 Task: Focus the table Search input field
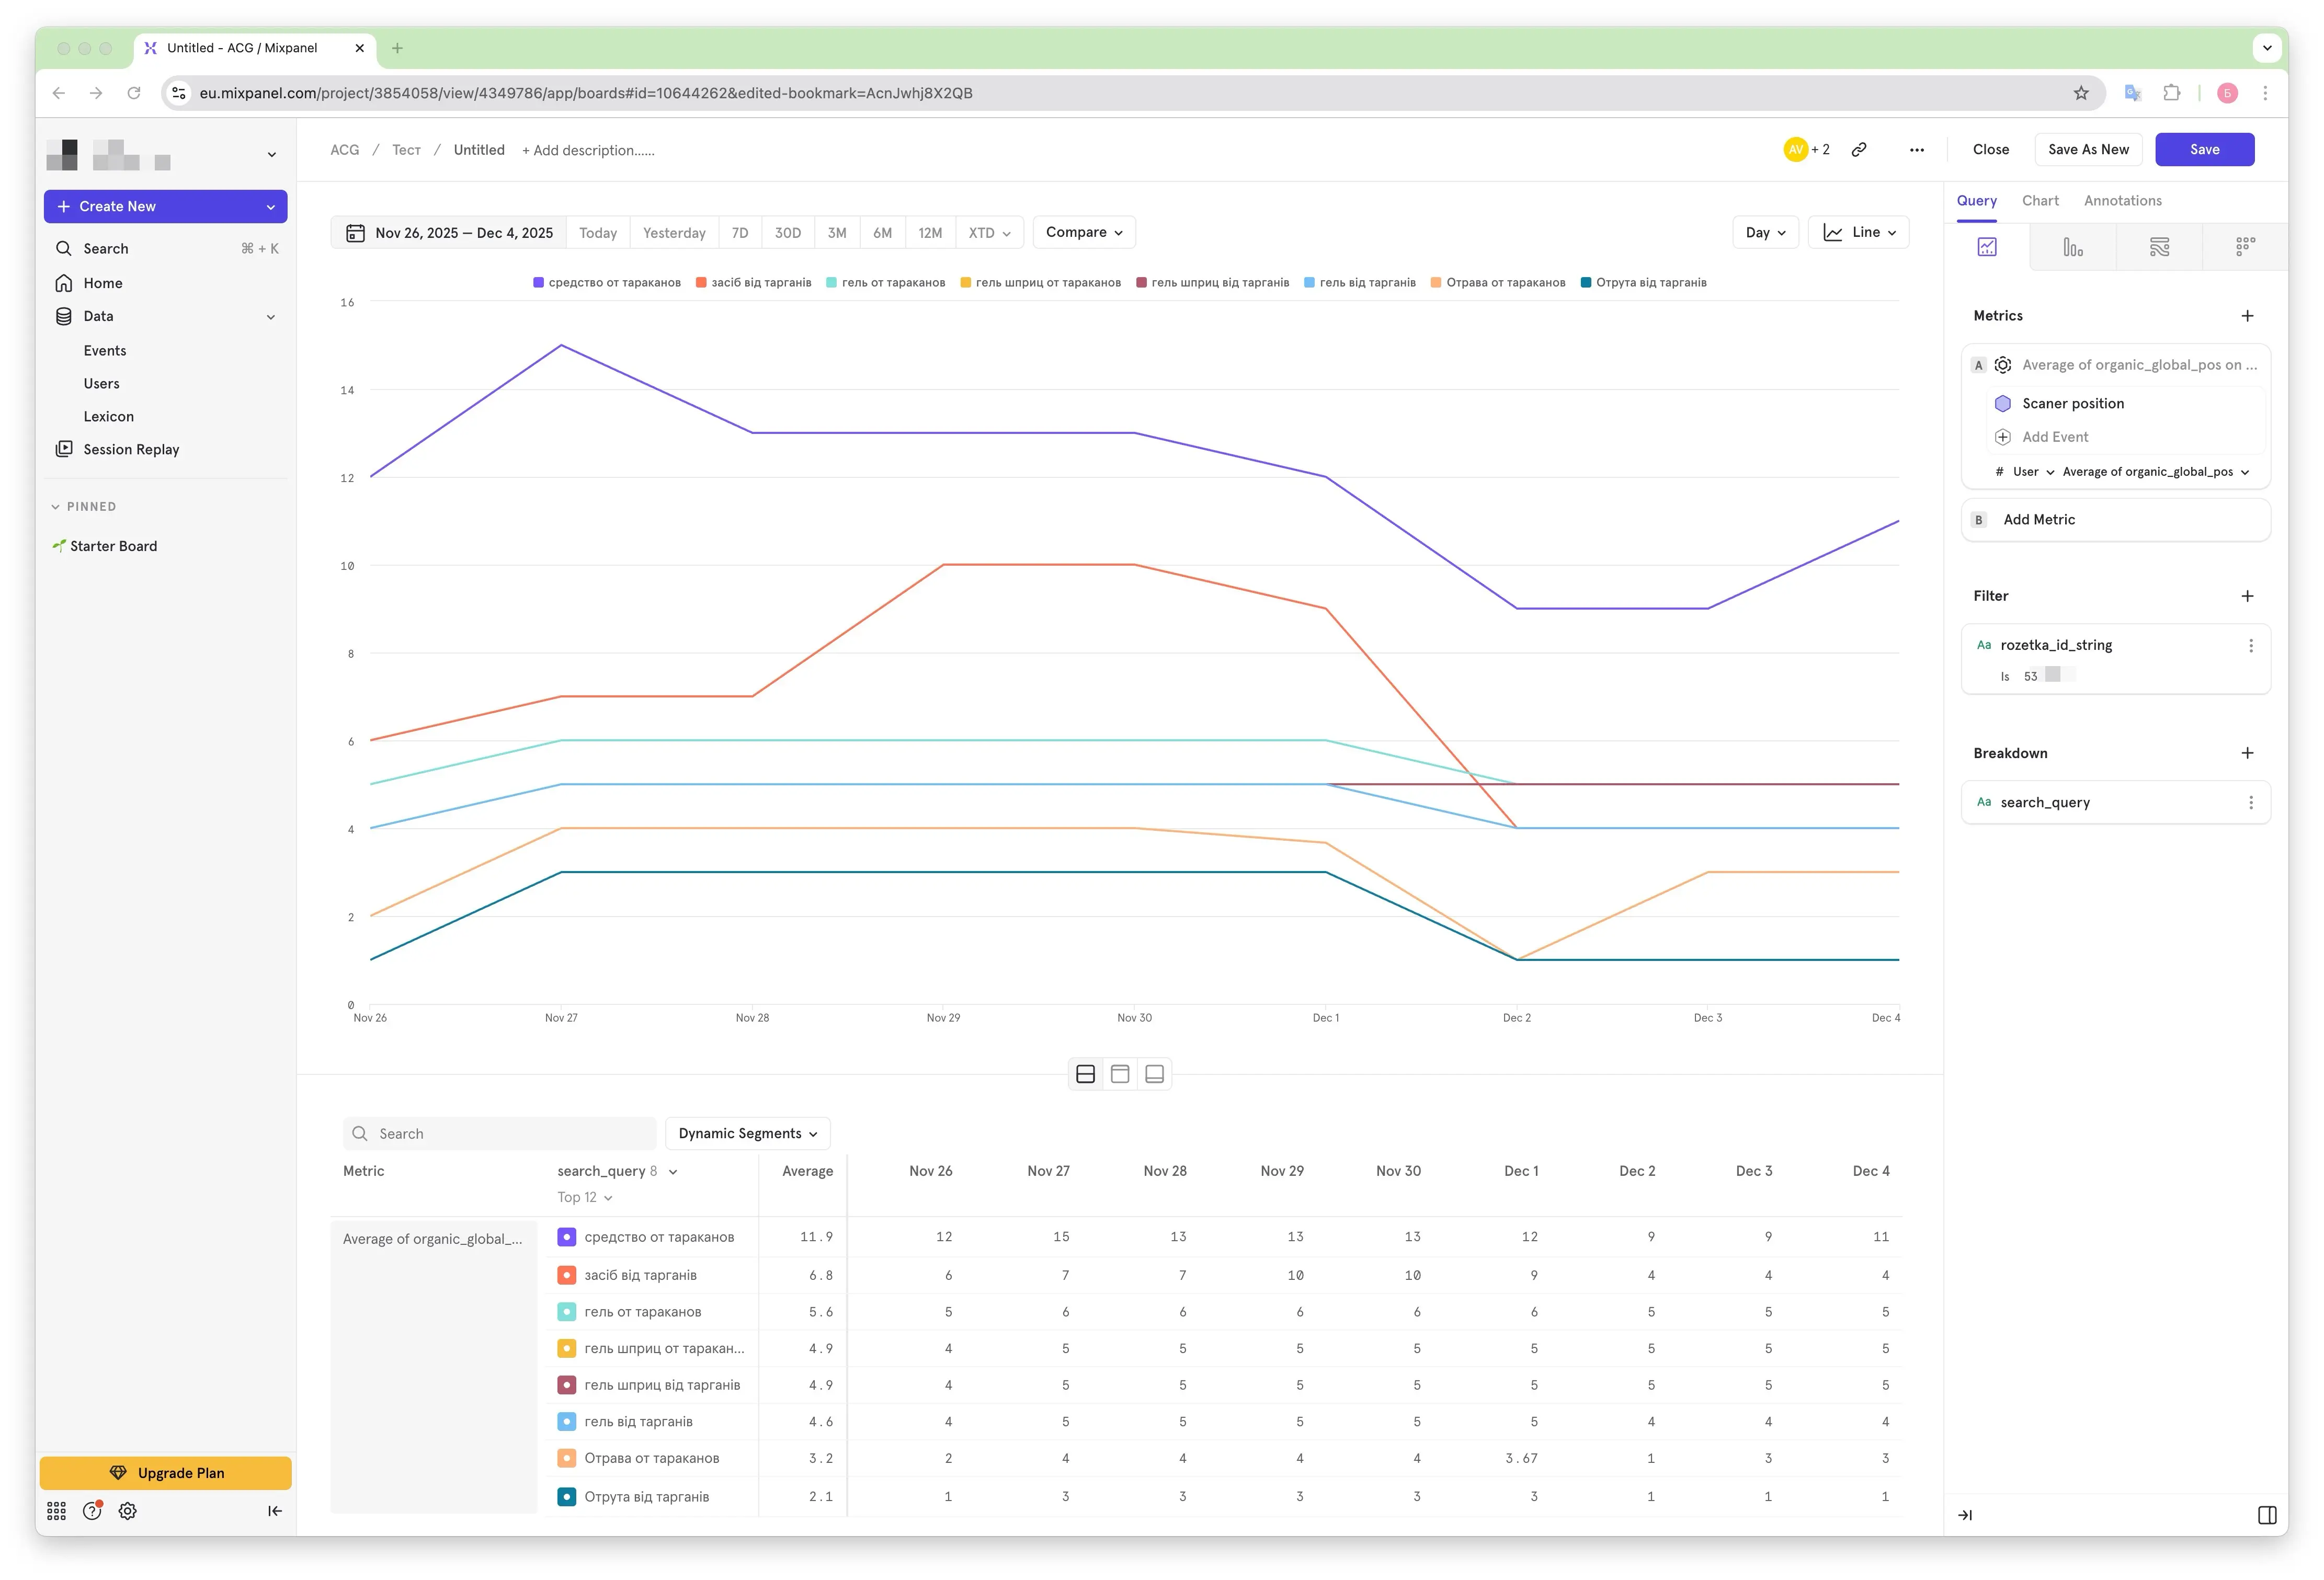pos(499,1133)
